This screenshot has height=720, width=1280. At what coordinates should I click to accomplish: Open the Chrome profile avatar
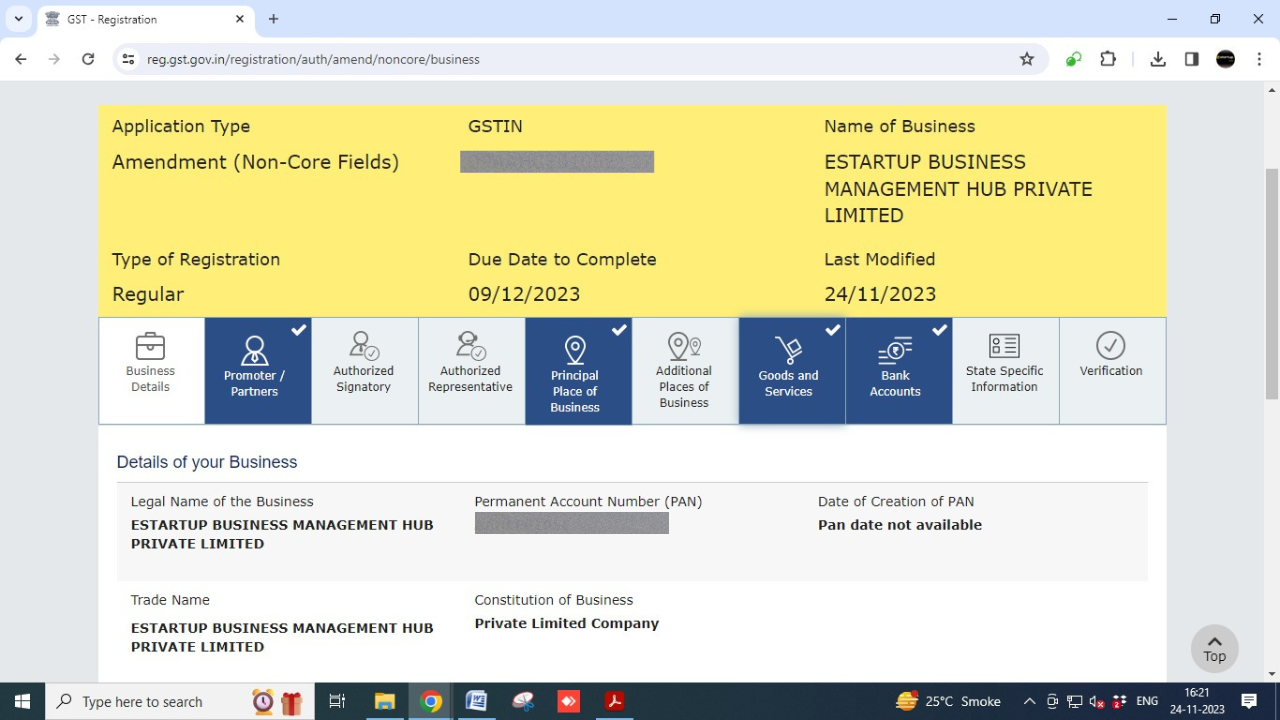pos(1226,59)
